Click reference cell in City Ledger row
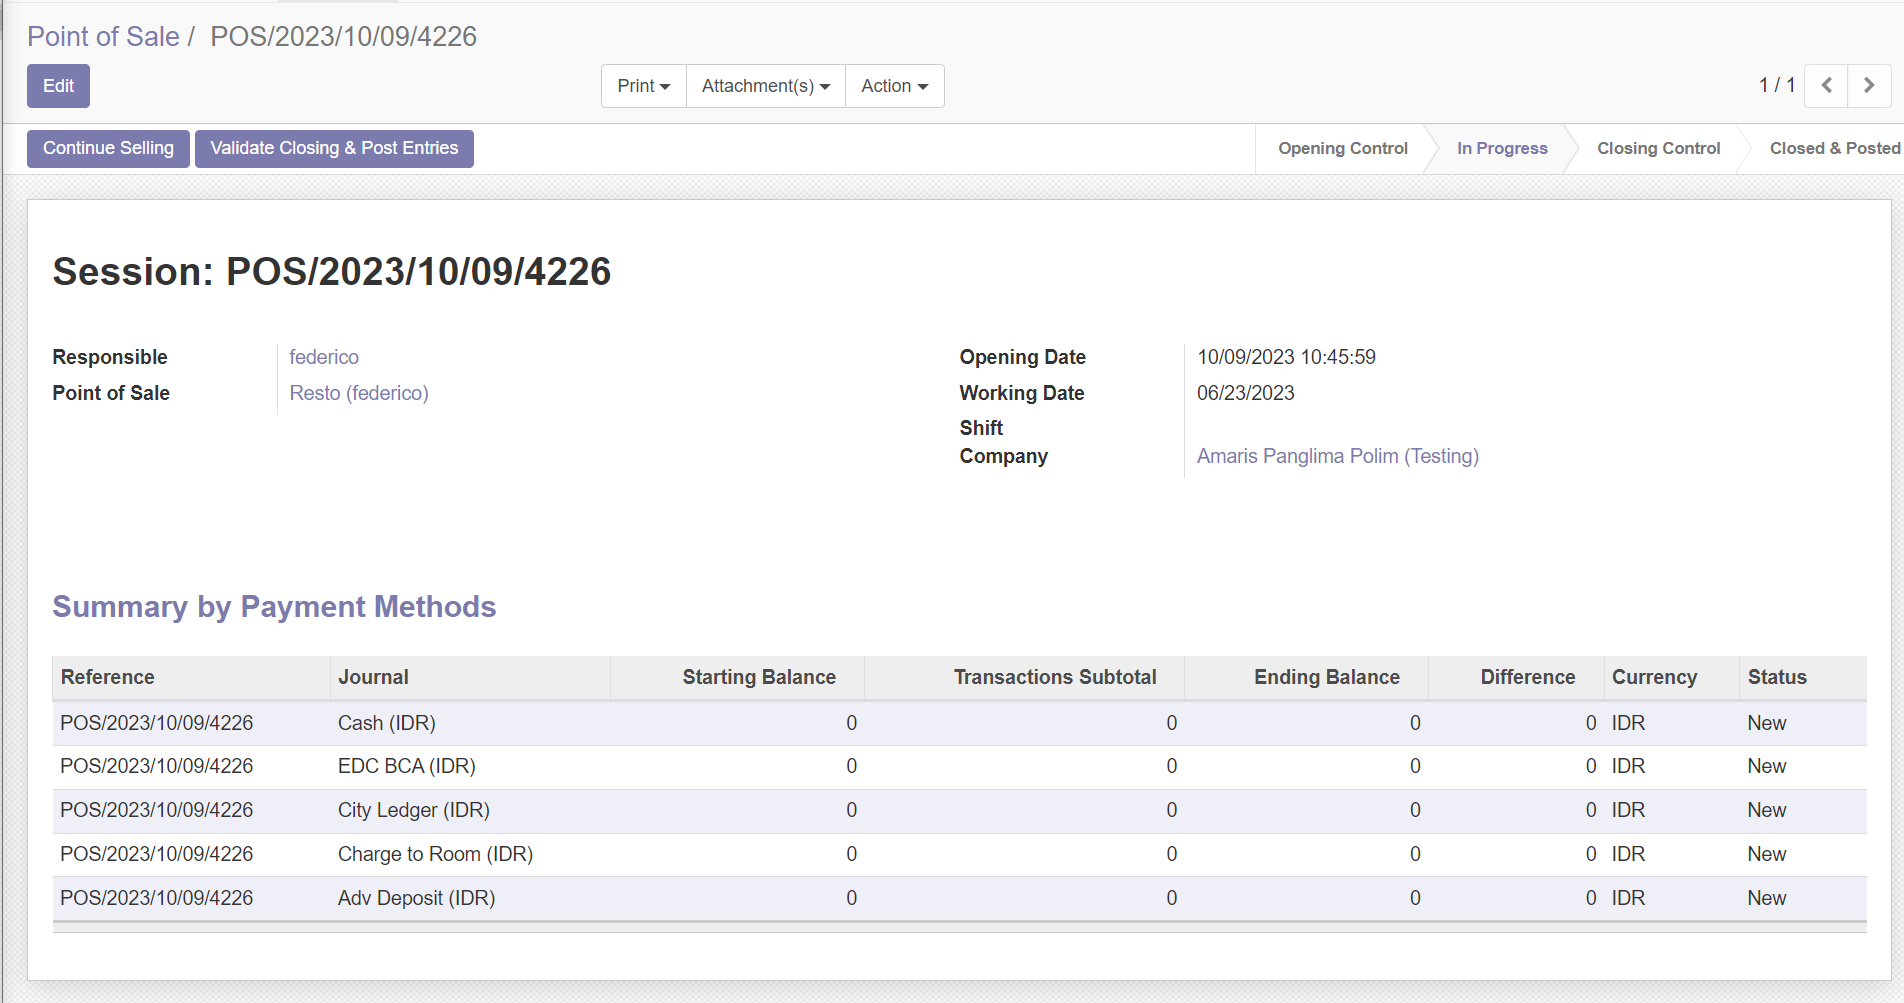Image resolution: width=1904 pixels, height=1003 pixels. [x=157, y=810]
